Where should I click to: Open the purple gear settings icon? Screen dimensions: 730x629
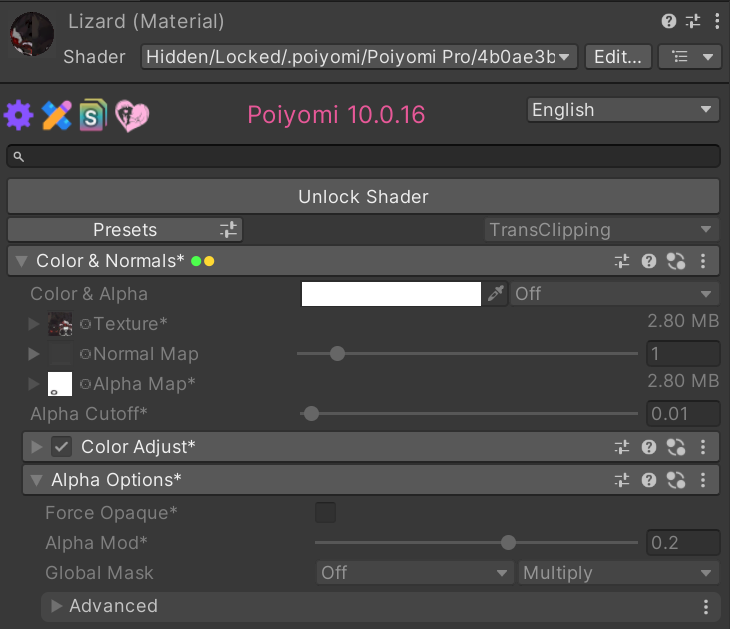click(19, 115)
